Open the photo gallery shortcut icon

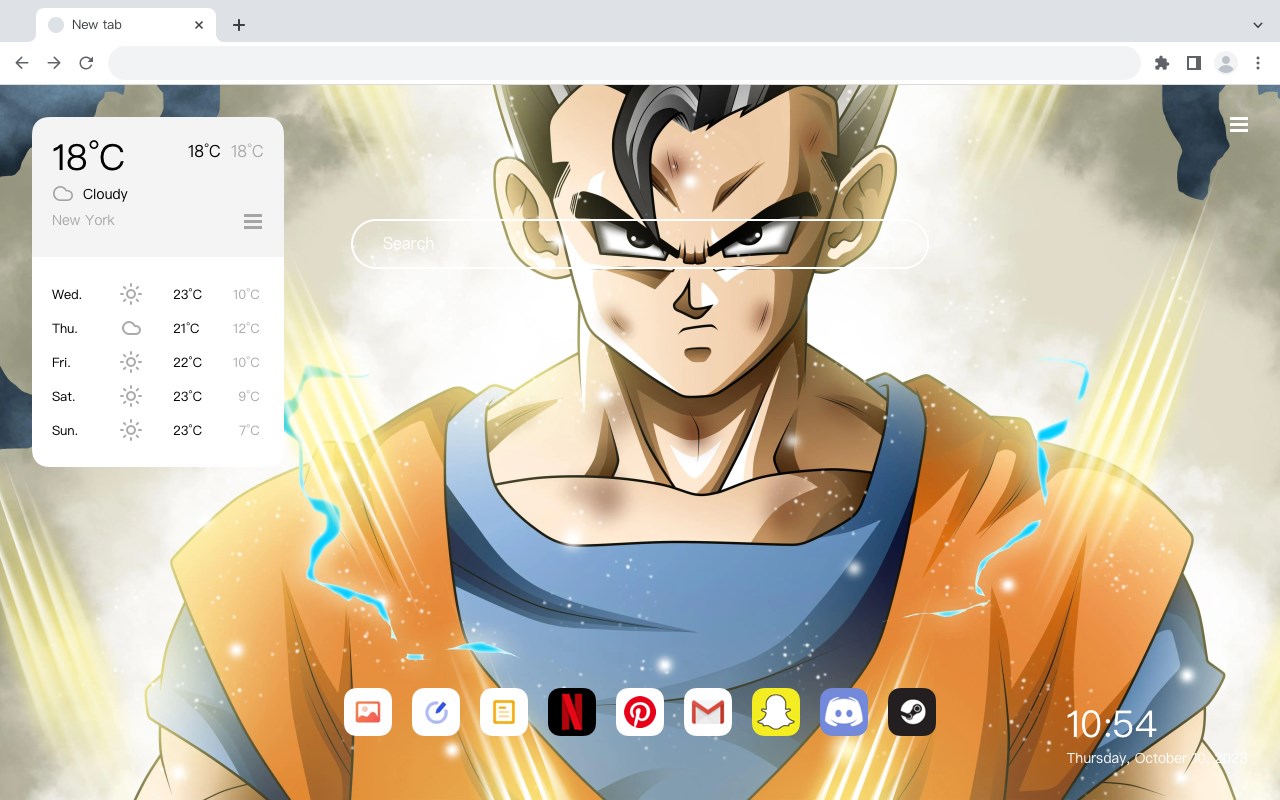point(368,712)
